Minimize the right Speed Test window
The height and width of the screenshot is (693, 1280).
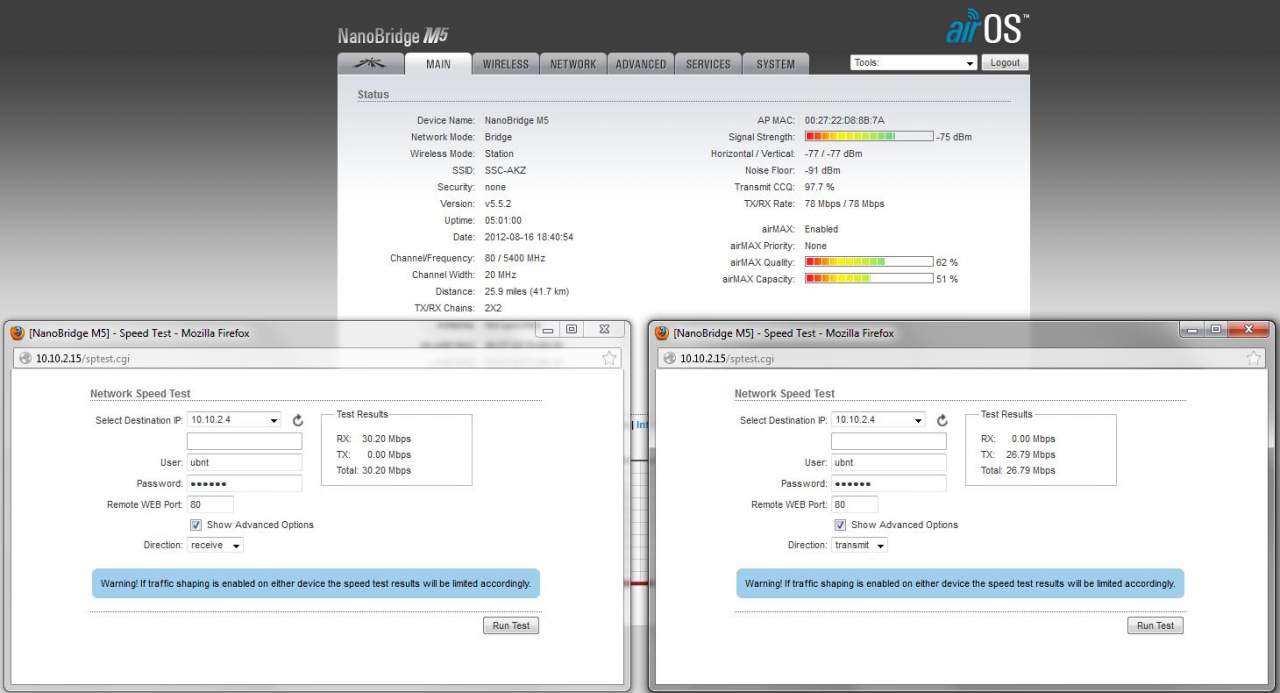pyautogui.click(x=1193, y=329)
